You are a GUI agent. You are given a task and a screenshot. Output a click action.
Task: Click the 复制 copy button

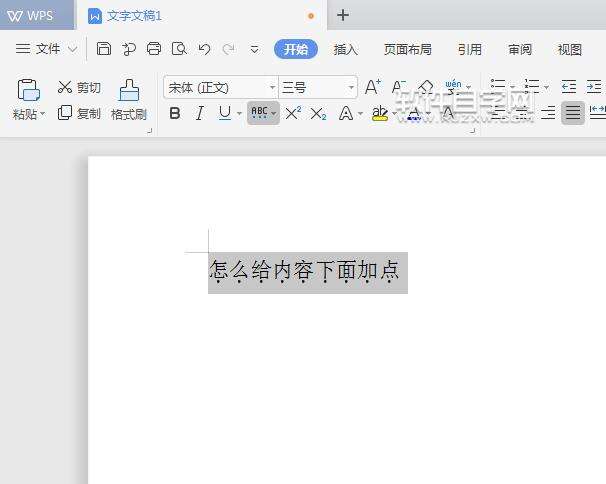[x=79, y=114]
